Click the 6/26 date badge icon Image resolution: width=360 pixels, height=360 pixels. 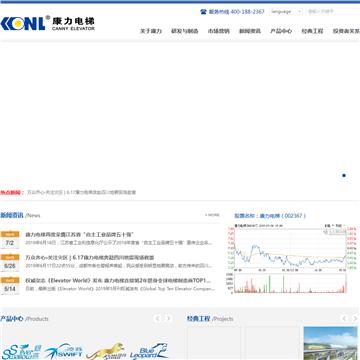pyautogui.click(x=10, y=262)
